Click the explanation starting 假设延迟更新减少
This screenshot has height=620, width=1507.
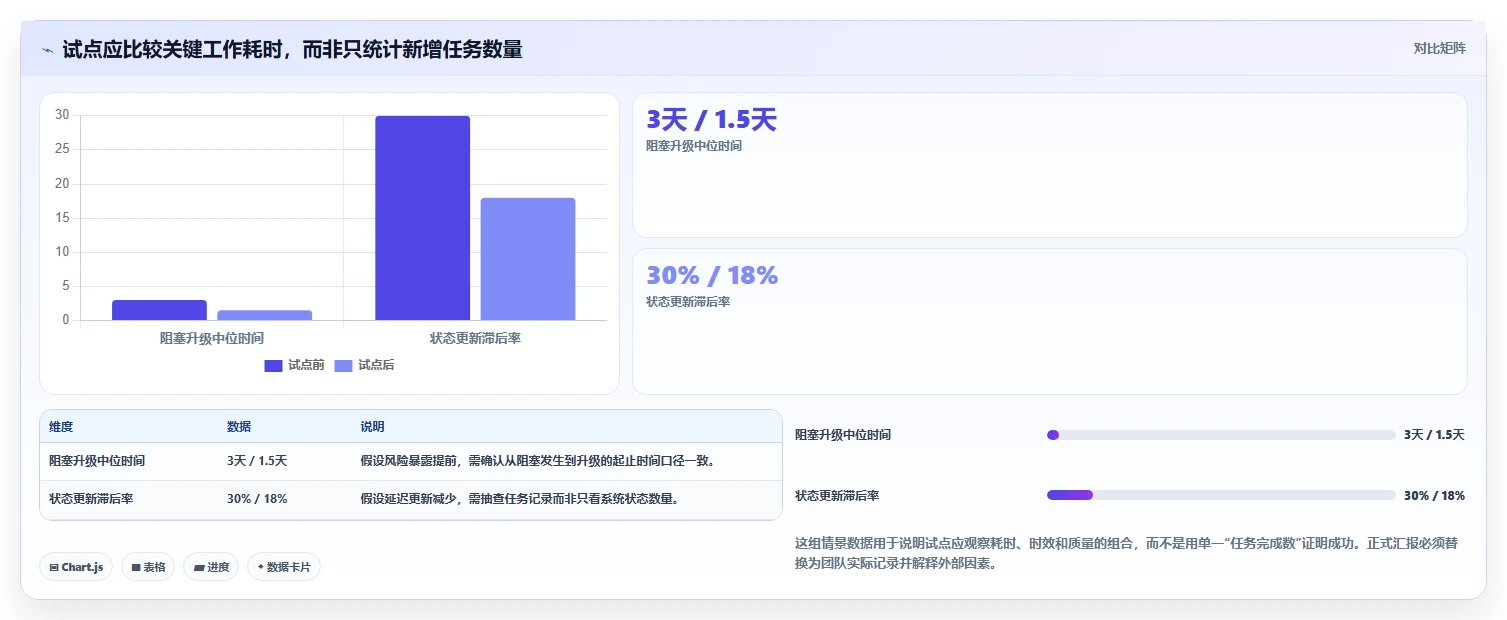pos(520,499)
